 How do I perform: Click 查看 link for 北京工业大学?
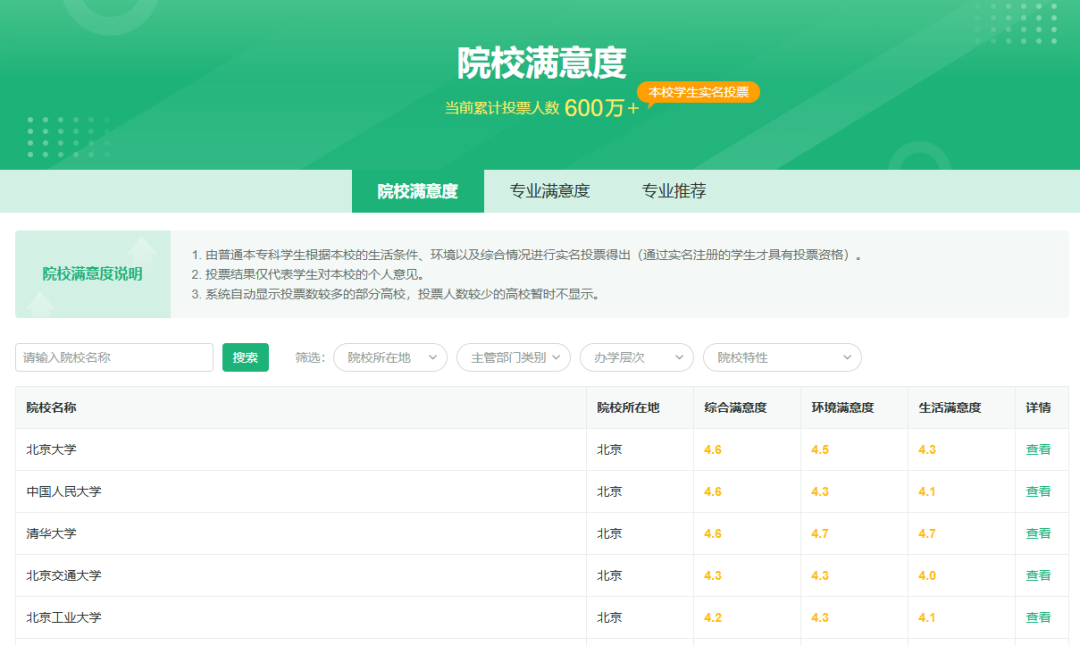pos(1038,618)
